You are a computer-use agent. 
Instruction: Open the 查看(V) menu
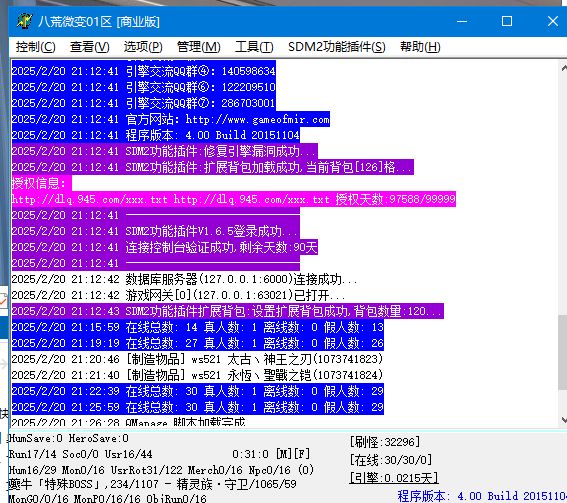tap(89, 47)
